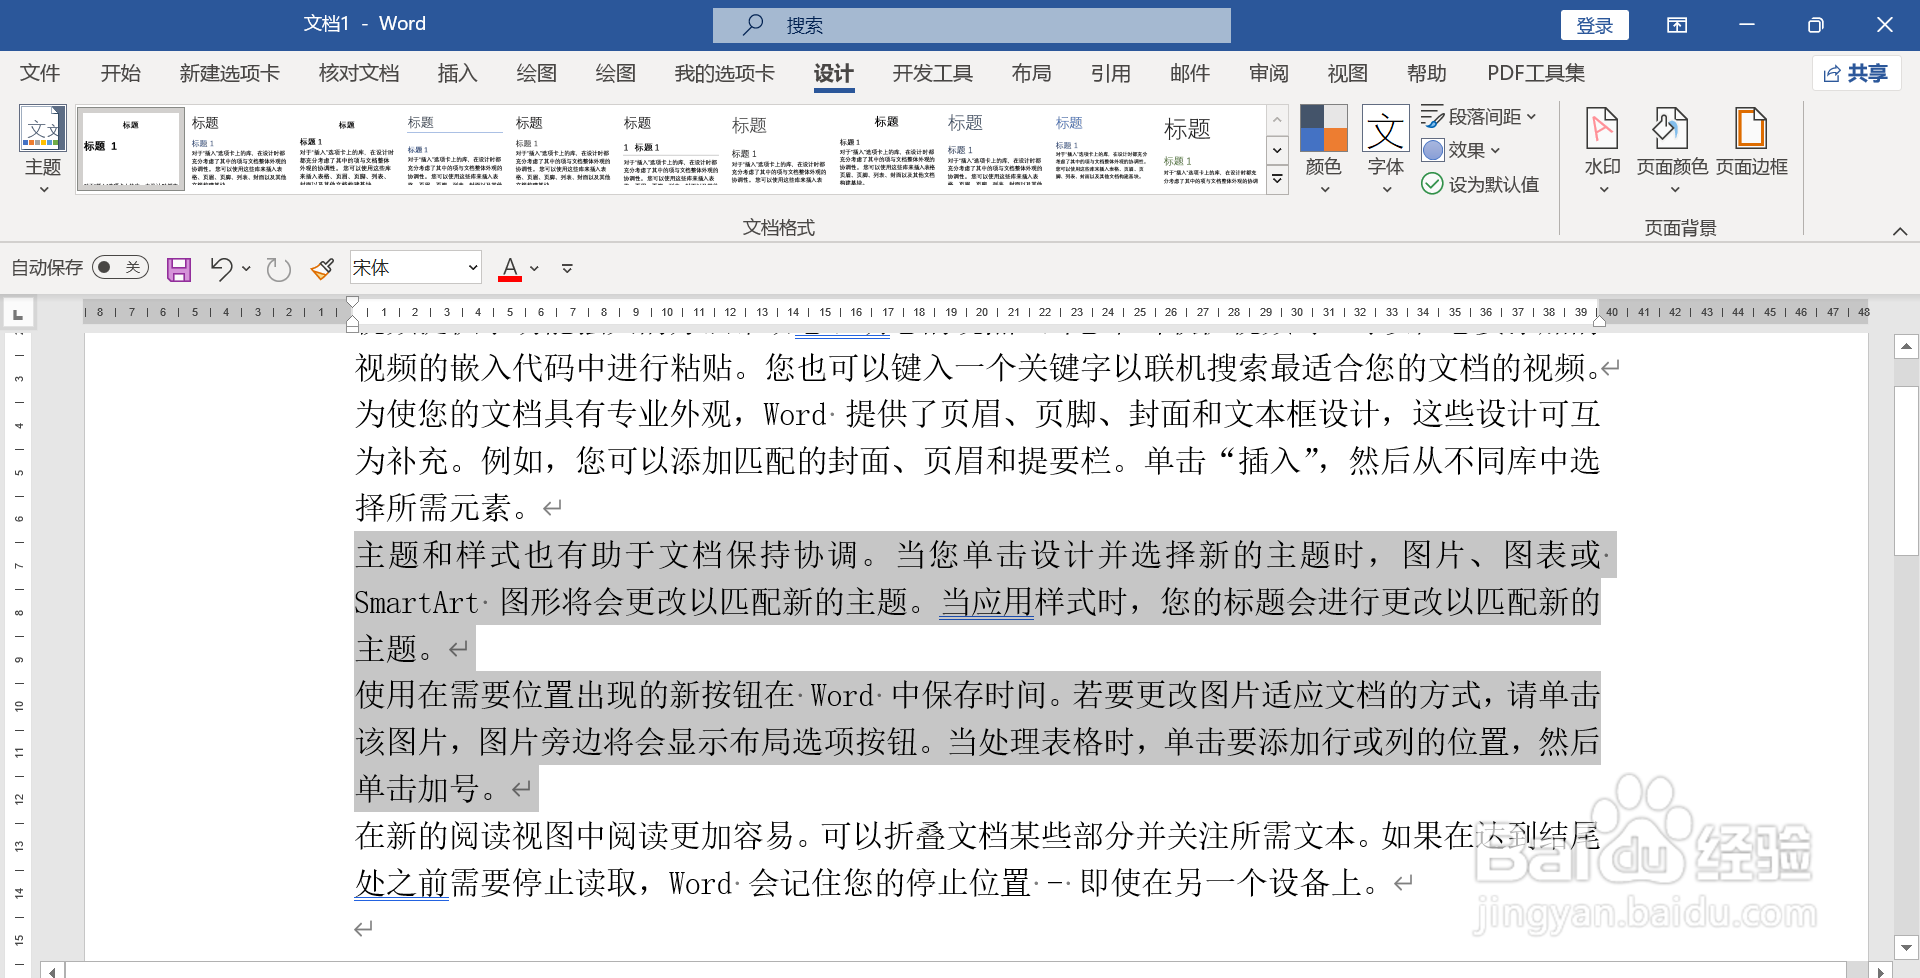Click the Share (共享) button

[1856, 73]
